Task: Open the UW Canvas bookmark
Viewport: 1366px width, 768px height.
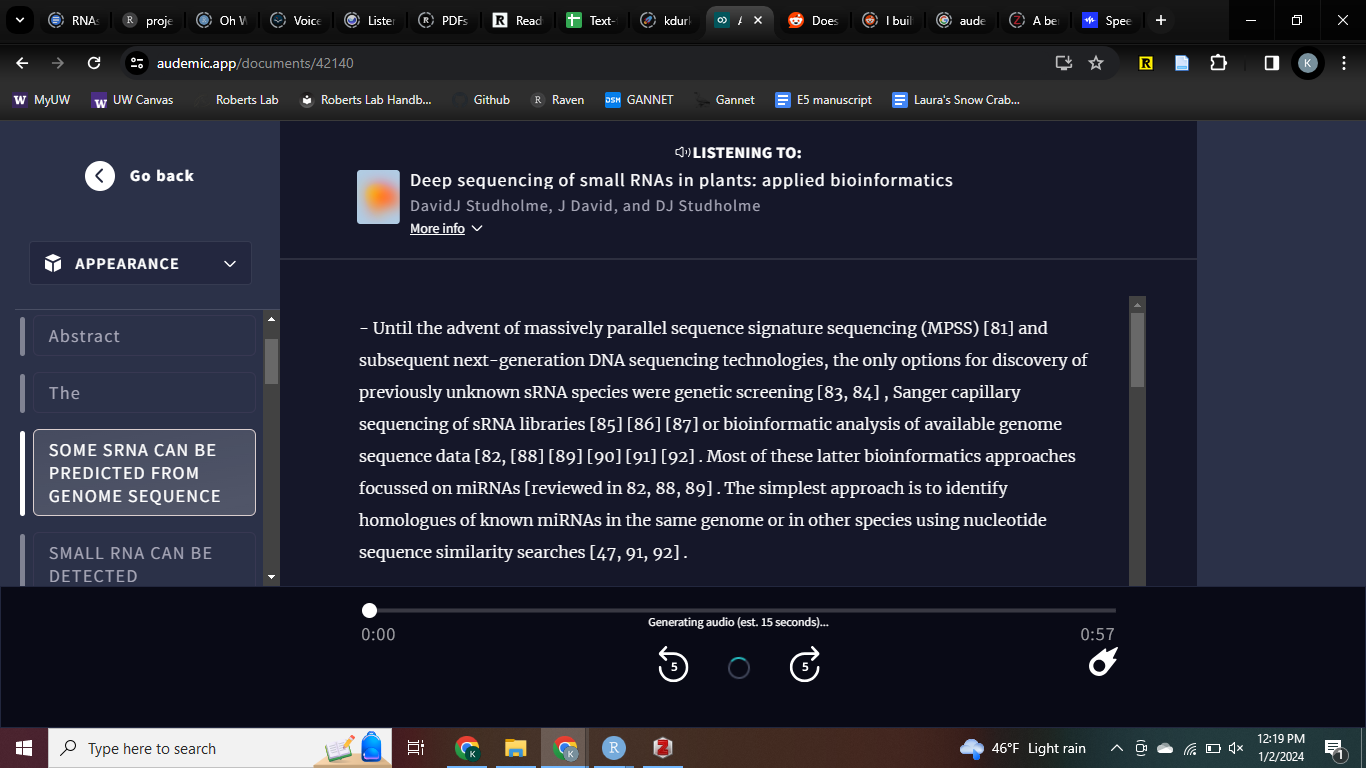Action: (x=132, y=100)
